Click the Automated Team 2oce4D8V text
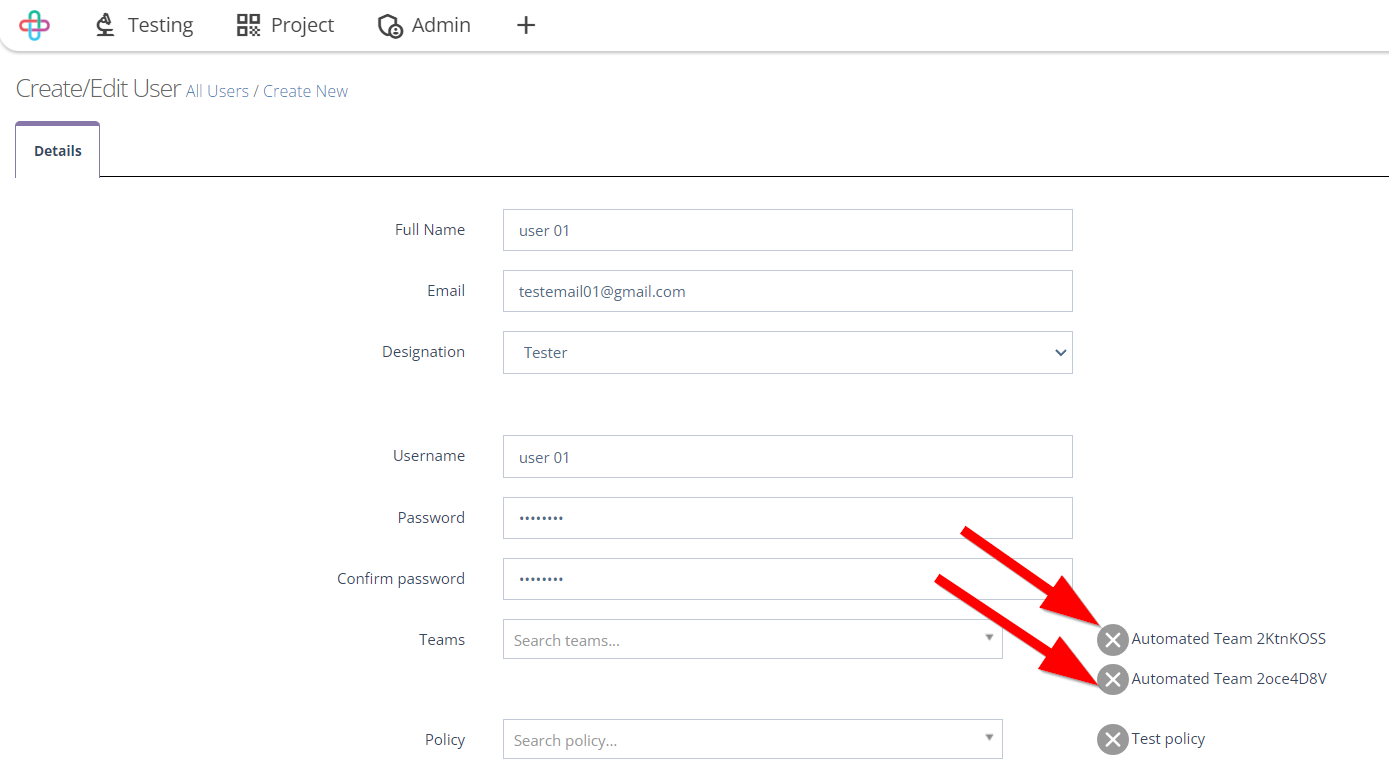Screen dimensions: 1389x783 [x=1229, y=678]
